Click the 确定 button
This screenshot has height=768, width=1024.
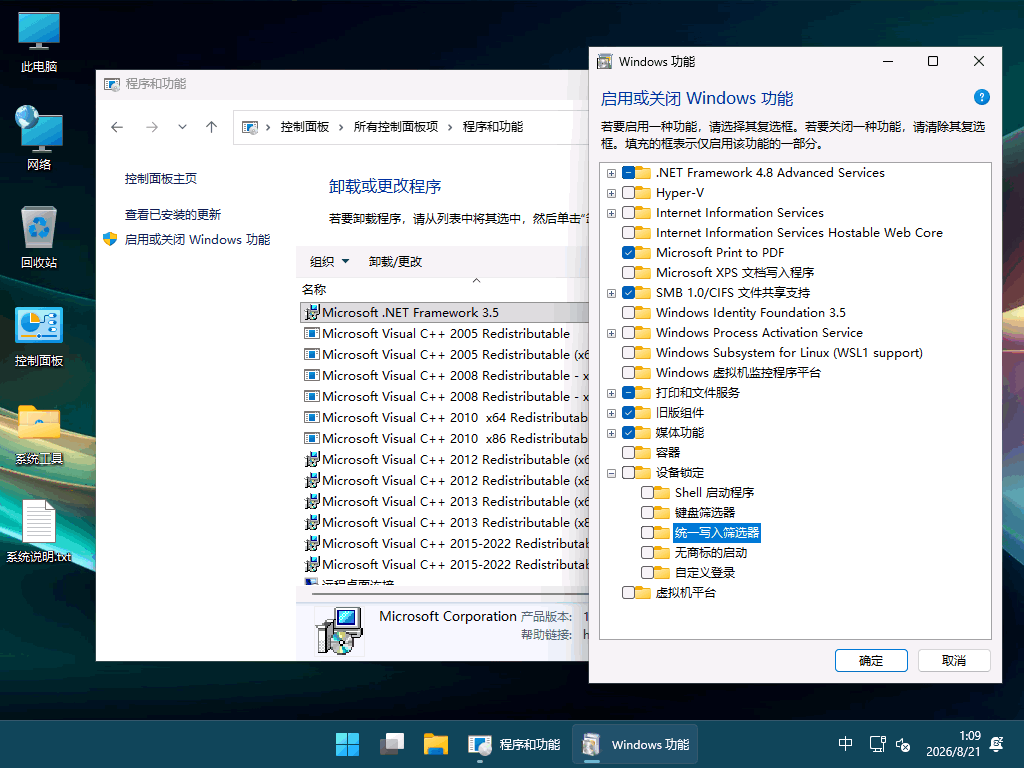[x=871, y=660]
